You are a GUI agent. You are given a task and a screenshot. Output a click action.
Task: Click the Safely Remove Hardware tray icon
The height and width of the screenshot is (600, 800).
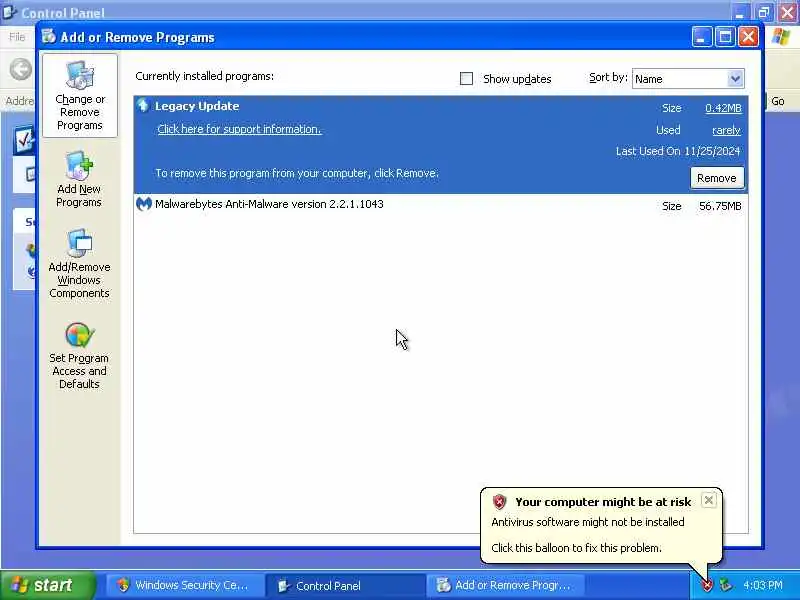tap(726, 585)
